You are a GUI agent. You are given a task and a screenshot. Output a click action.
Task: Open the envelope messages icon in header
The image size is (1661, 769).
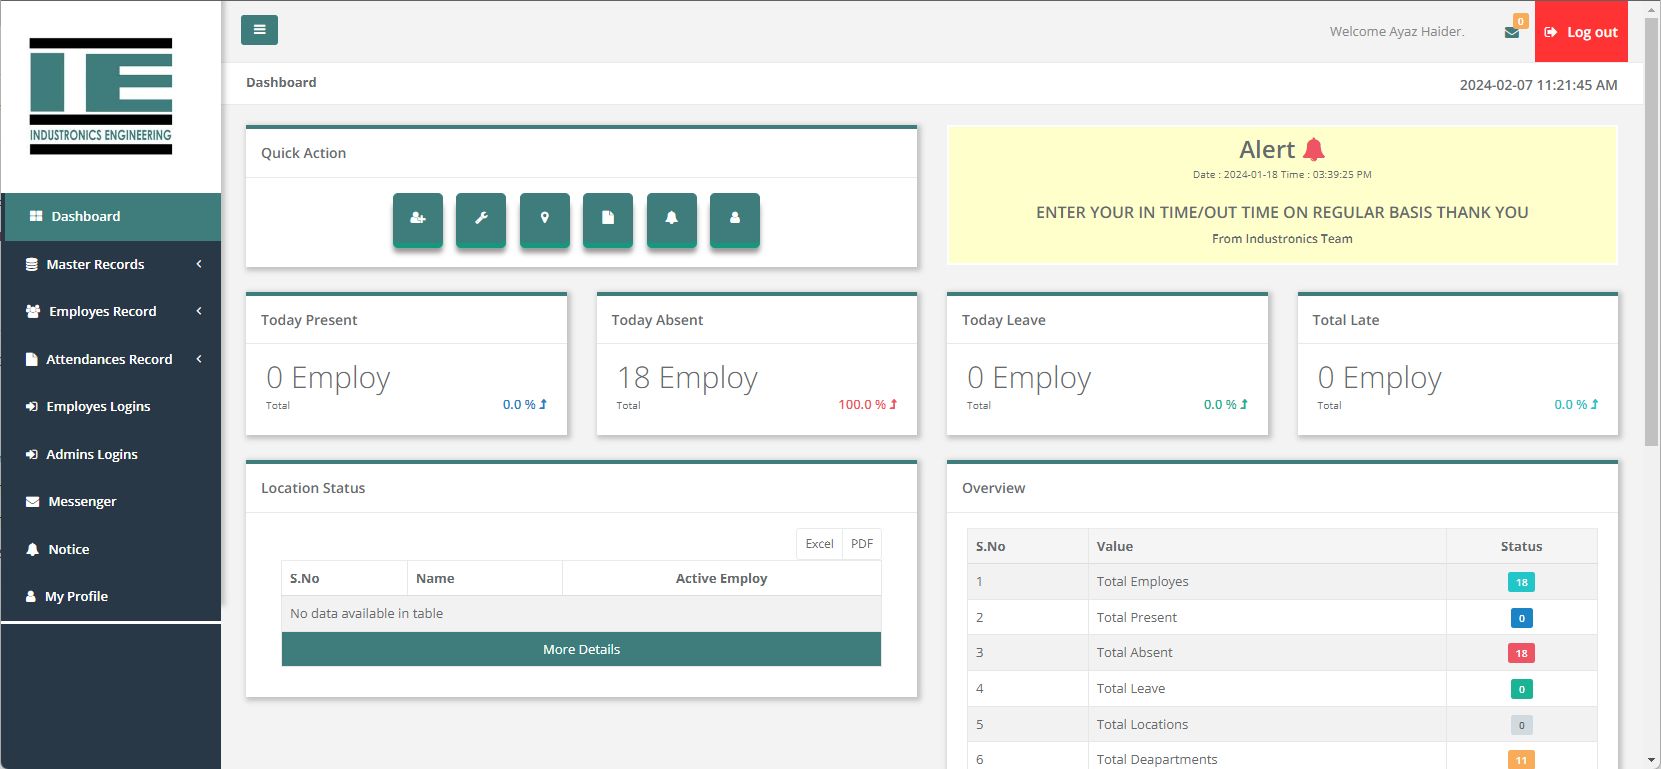(1512, 32)
